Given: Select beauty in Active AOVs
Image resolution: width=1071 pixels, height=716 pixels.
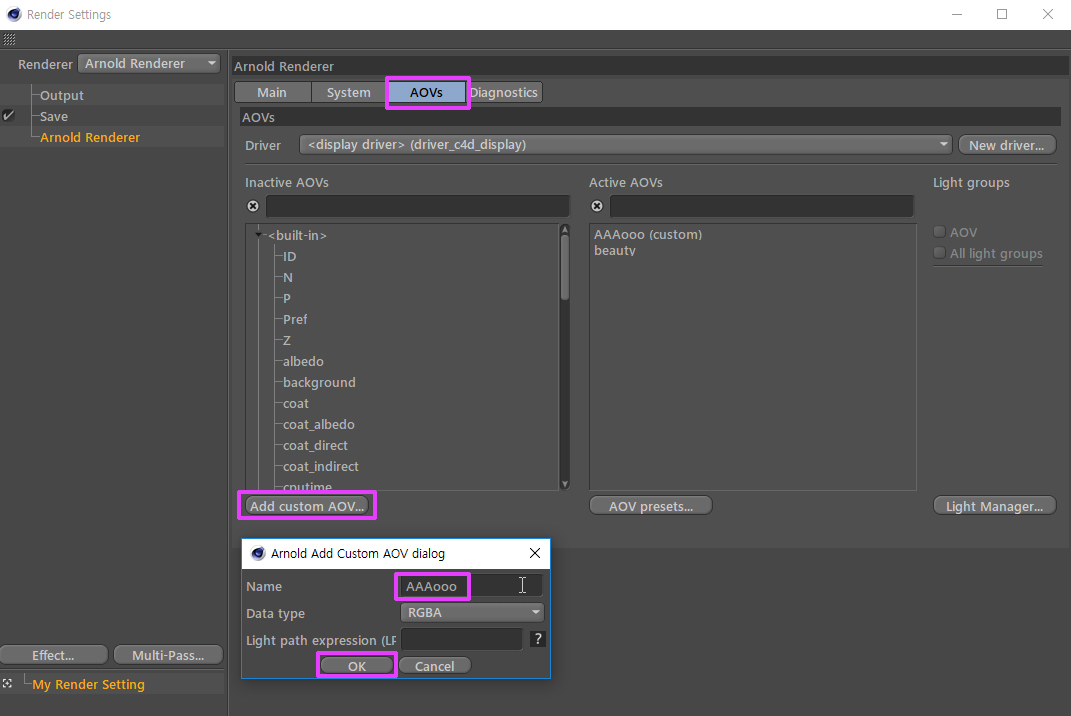Looking at the screenshot, I should [615, 250].
